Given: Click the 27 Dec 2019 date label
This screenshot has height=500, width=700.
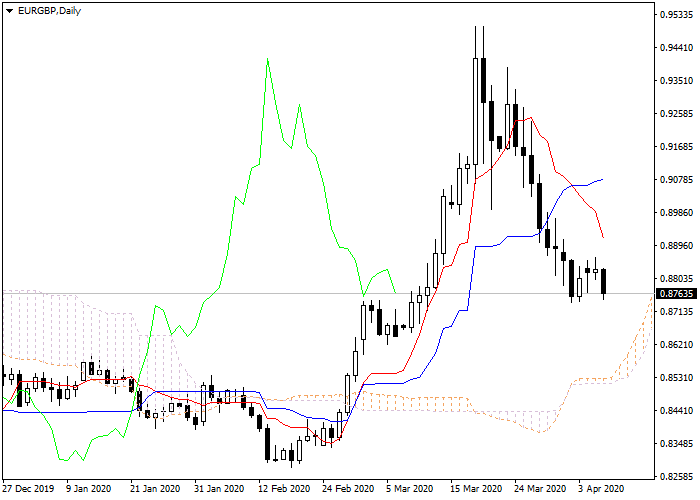Looking at the screenshot, I should [x=29, y=489].
